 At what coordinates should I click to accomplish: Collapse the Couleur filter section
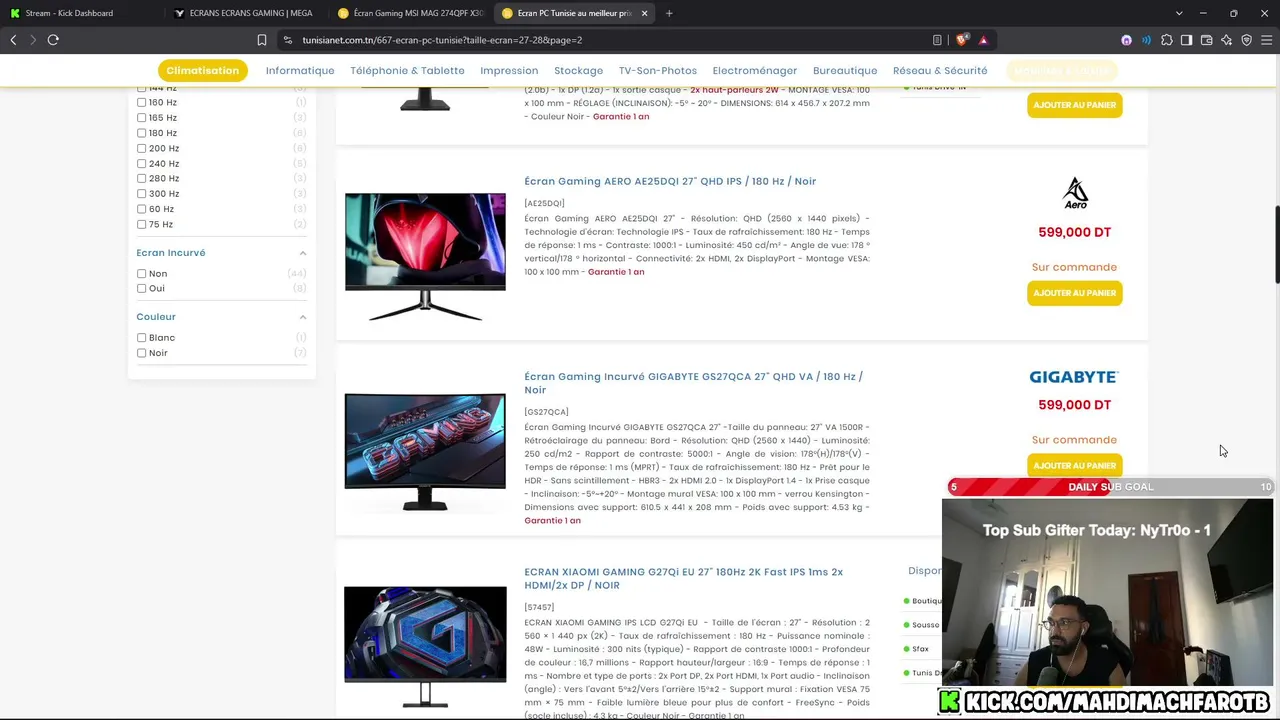(x=302, y=317)
